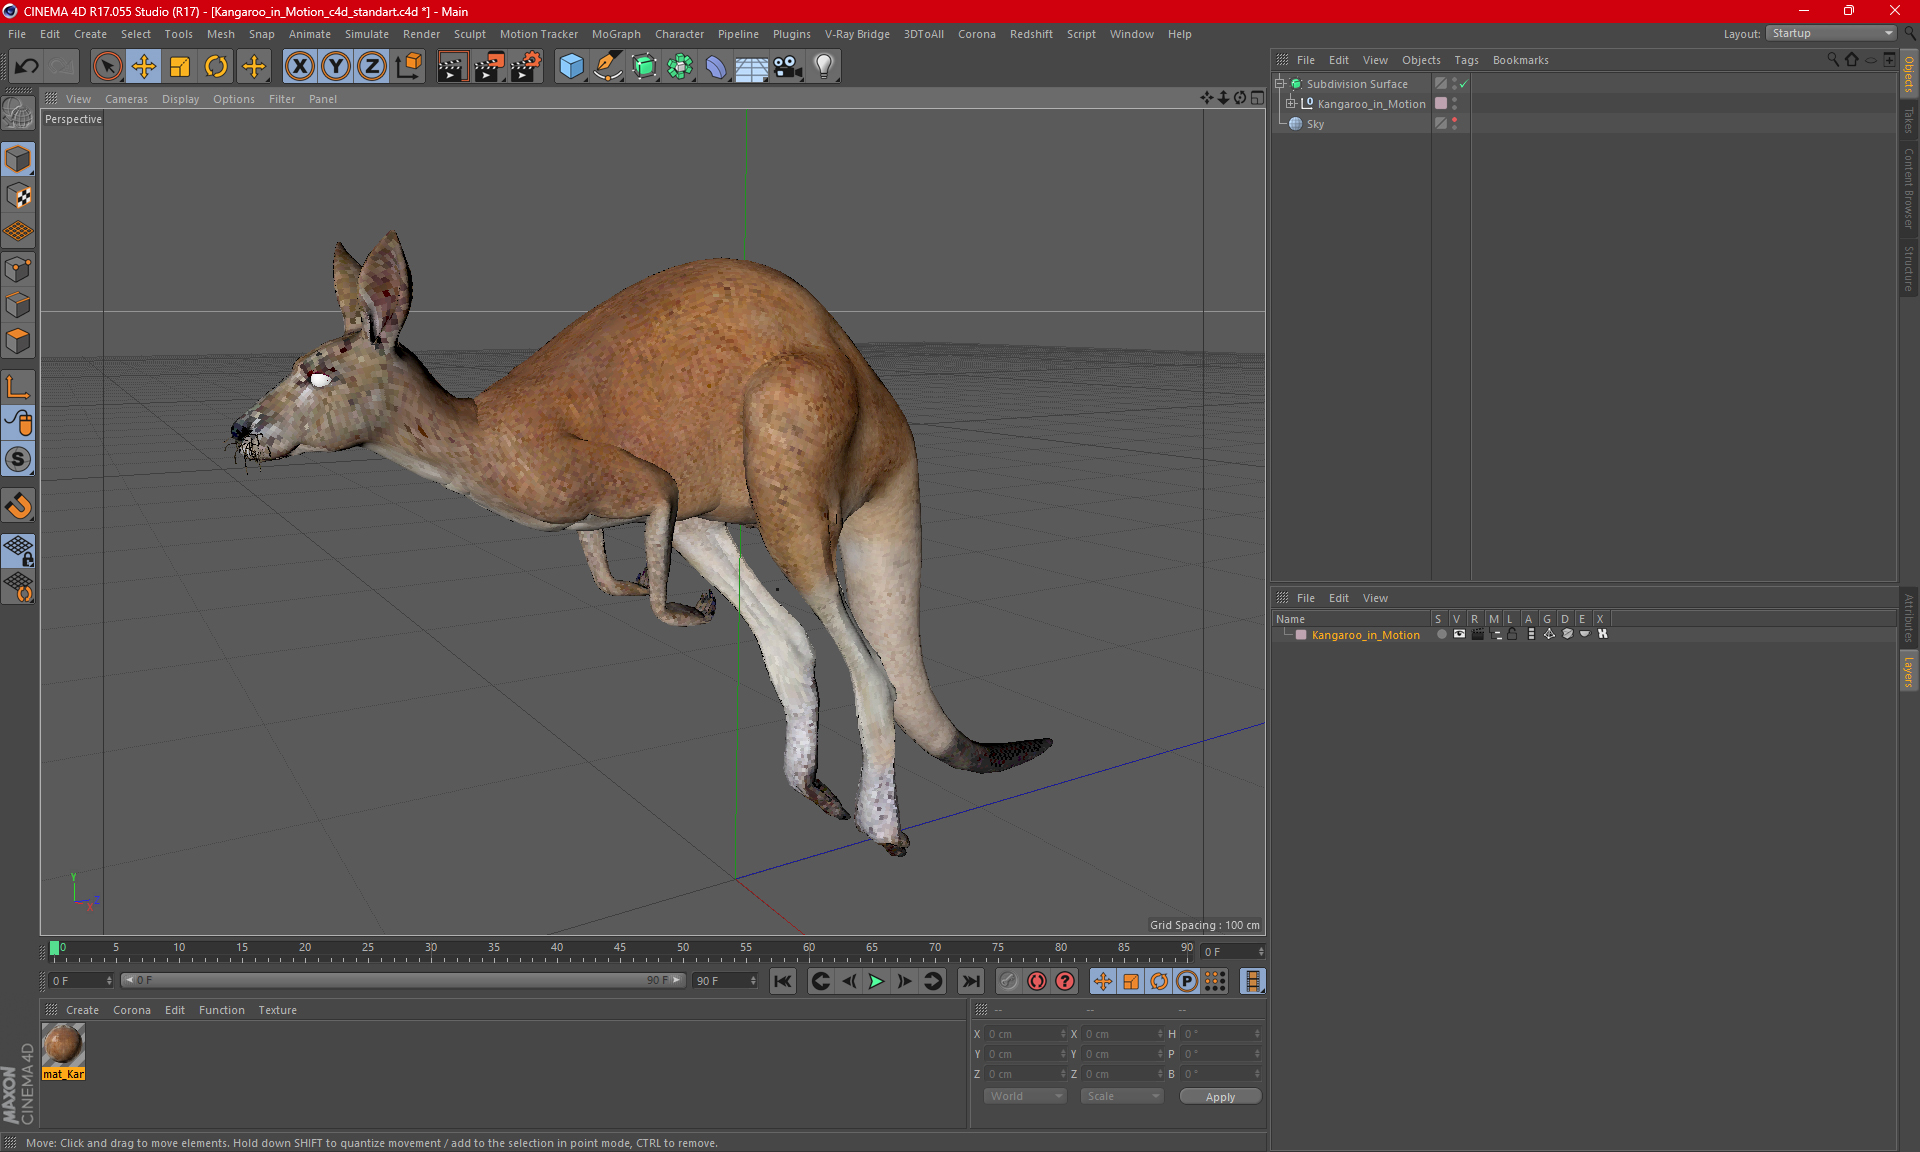Open the Content Browser side tab
This screenshot has height=1152, width=1920.
(x=1908, y=188)
